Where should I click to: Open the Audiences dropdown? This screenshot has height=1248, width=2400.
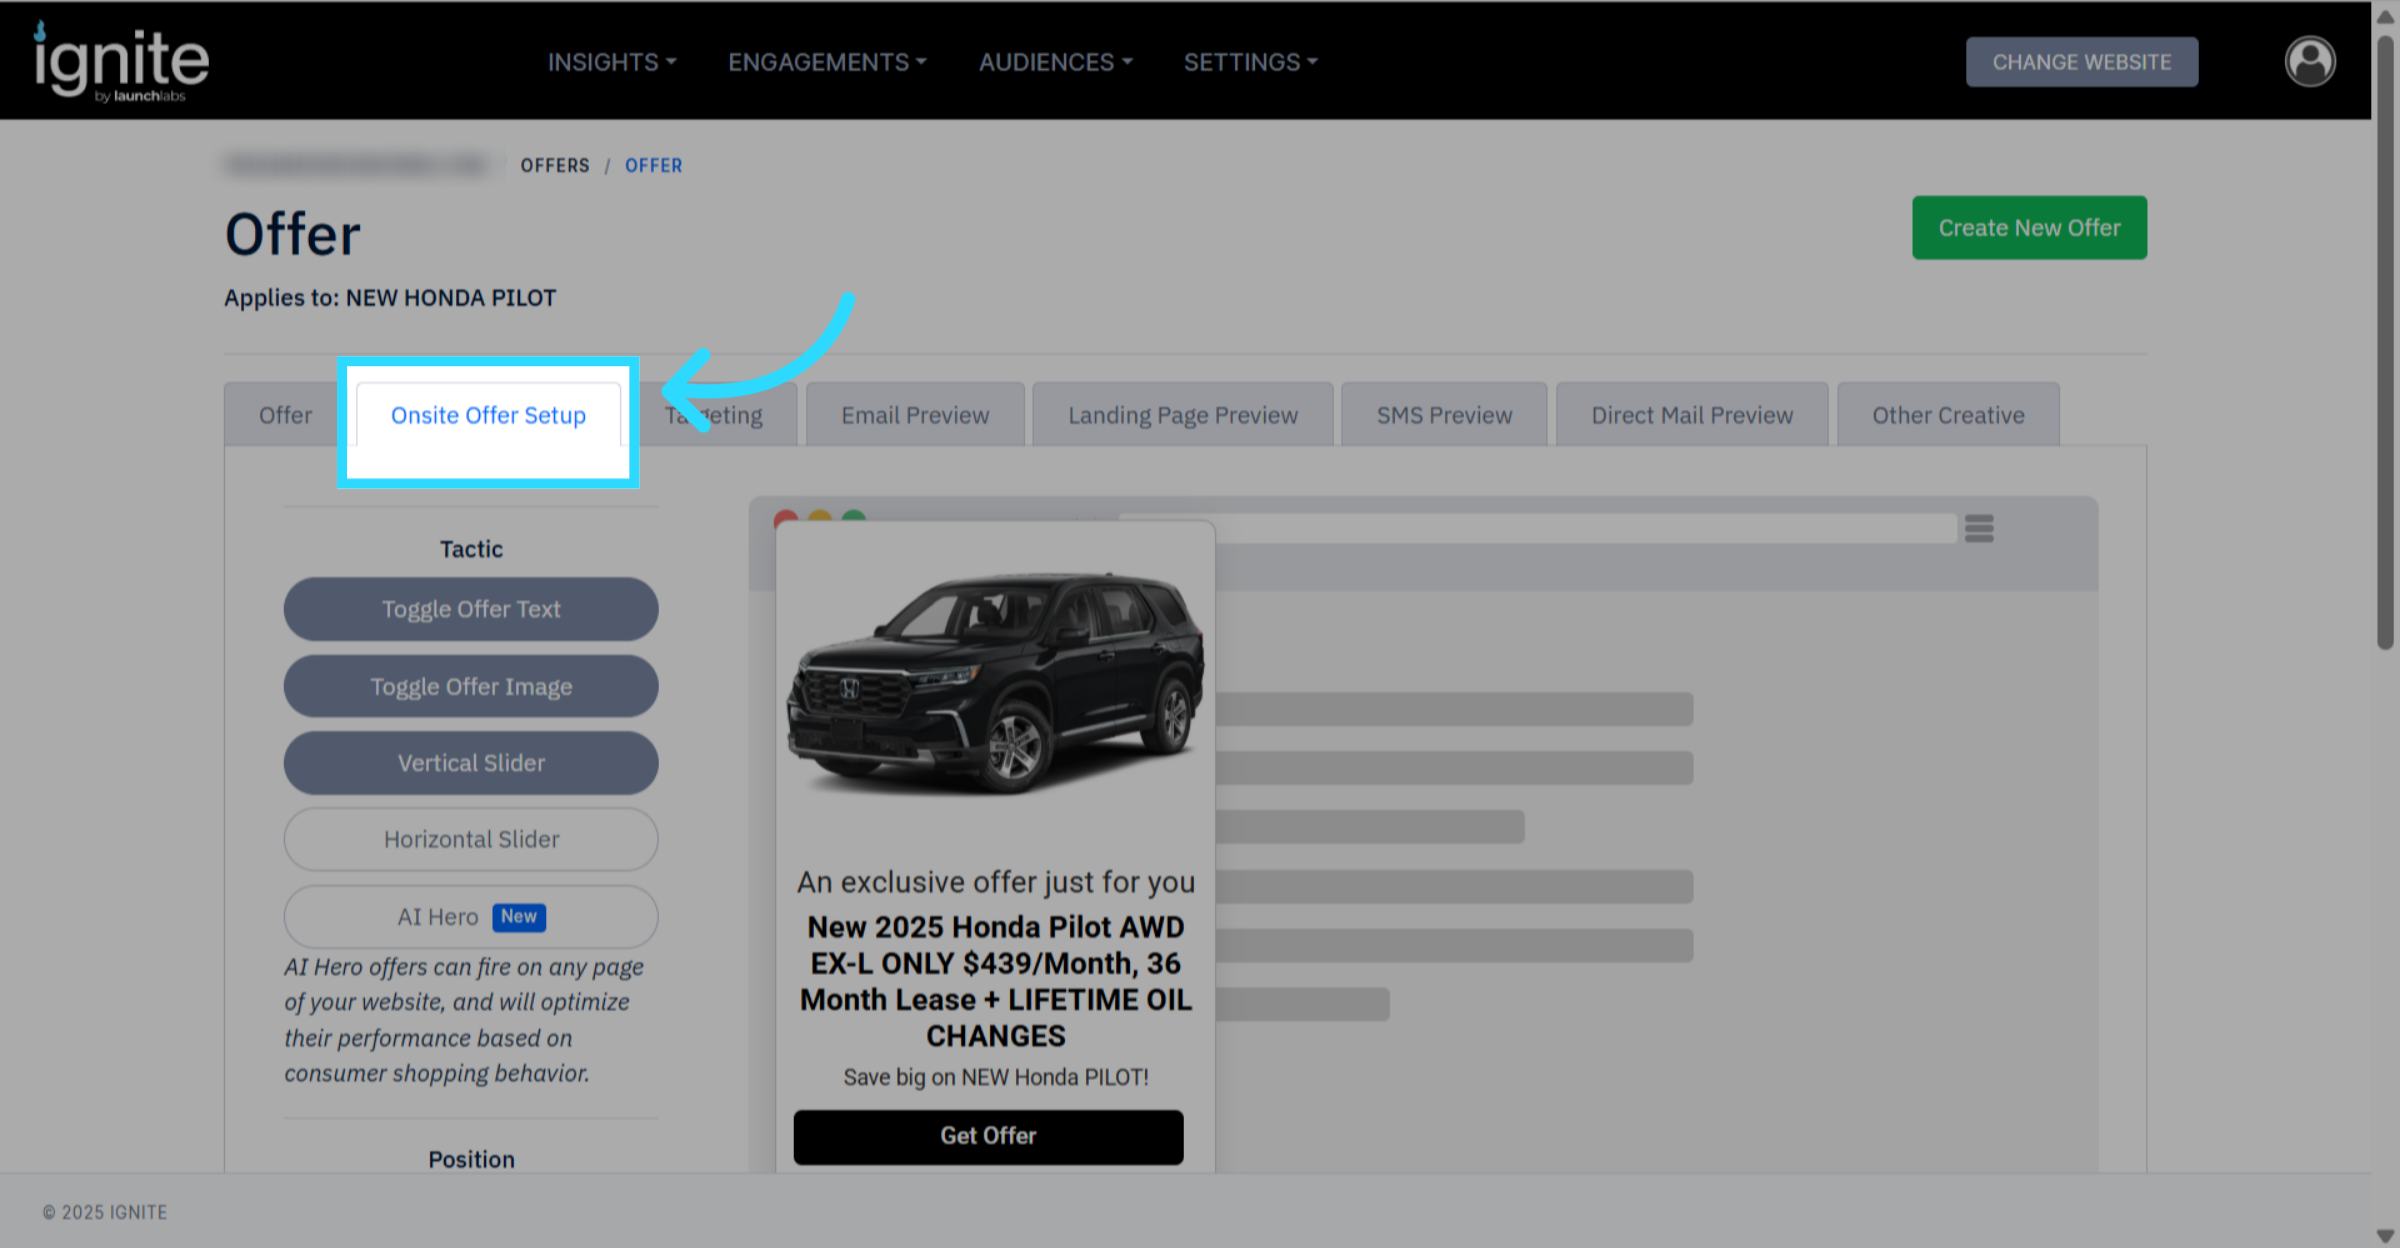(x=1055, y=62)
